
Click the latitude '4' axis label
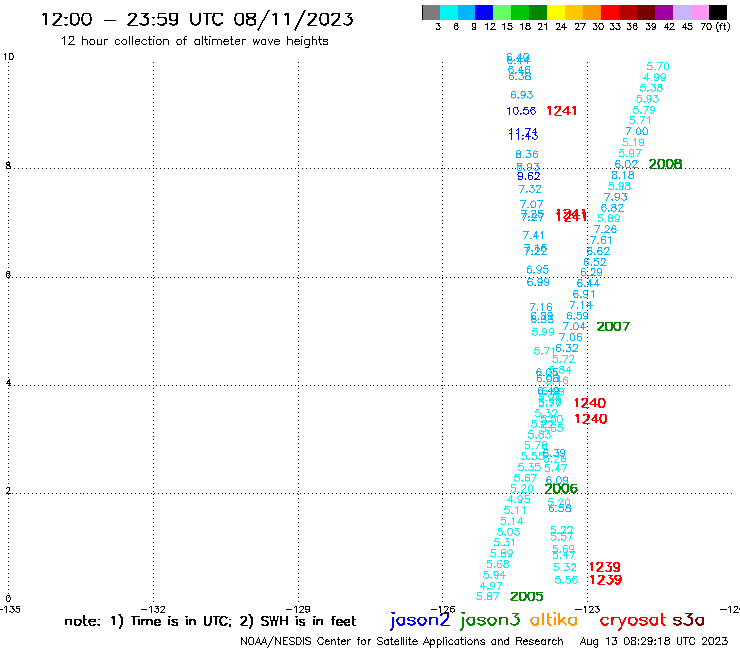[x=8, y=382]
